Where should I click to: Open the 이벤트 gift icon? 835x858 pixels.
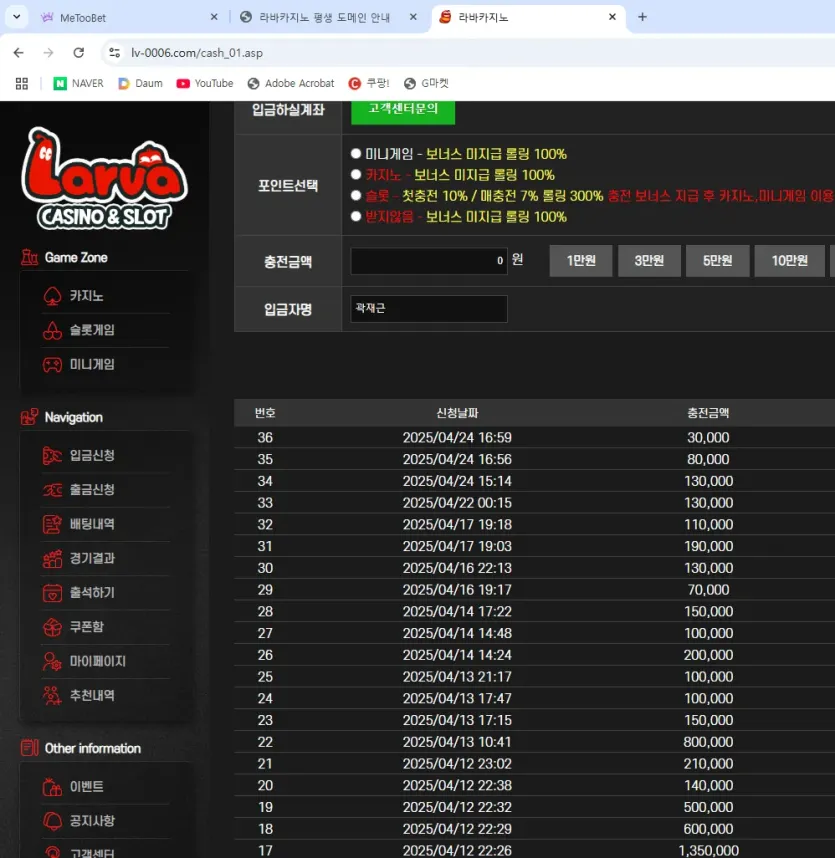52,787
